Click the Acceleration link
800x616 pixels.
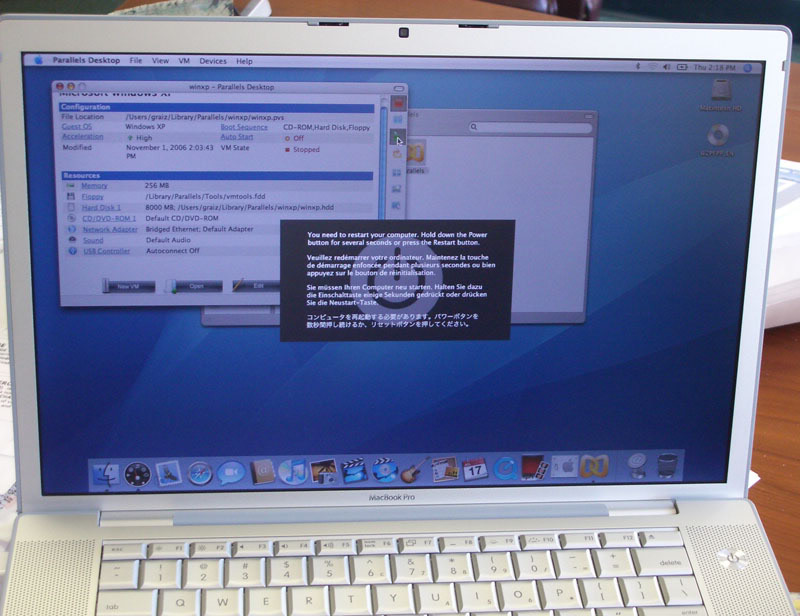tap(83, 137)
